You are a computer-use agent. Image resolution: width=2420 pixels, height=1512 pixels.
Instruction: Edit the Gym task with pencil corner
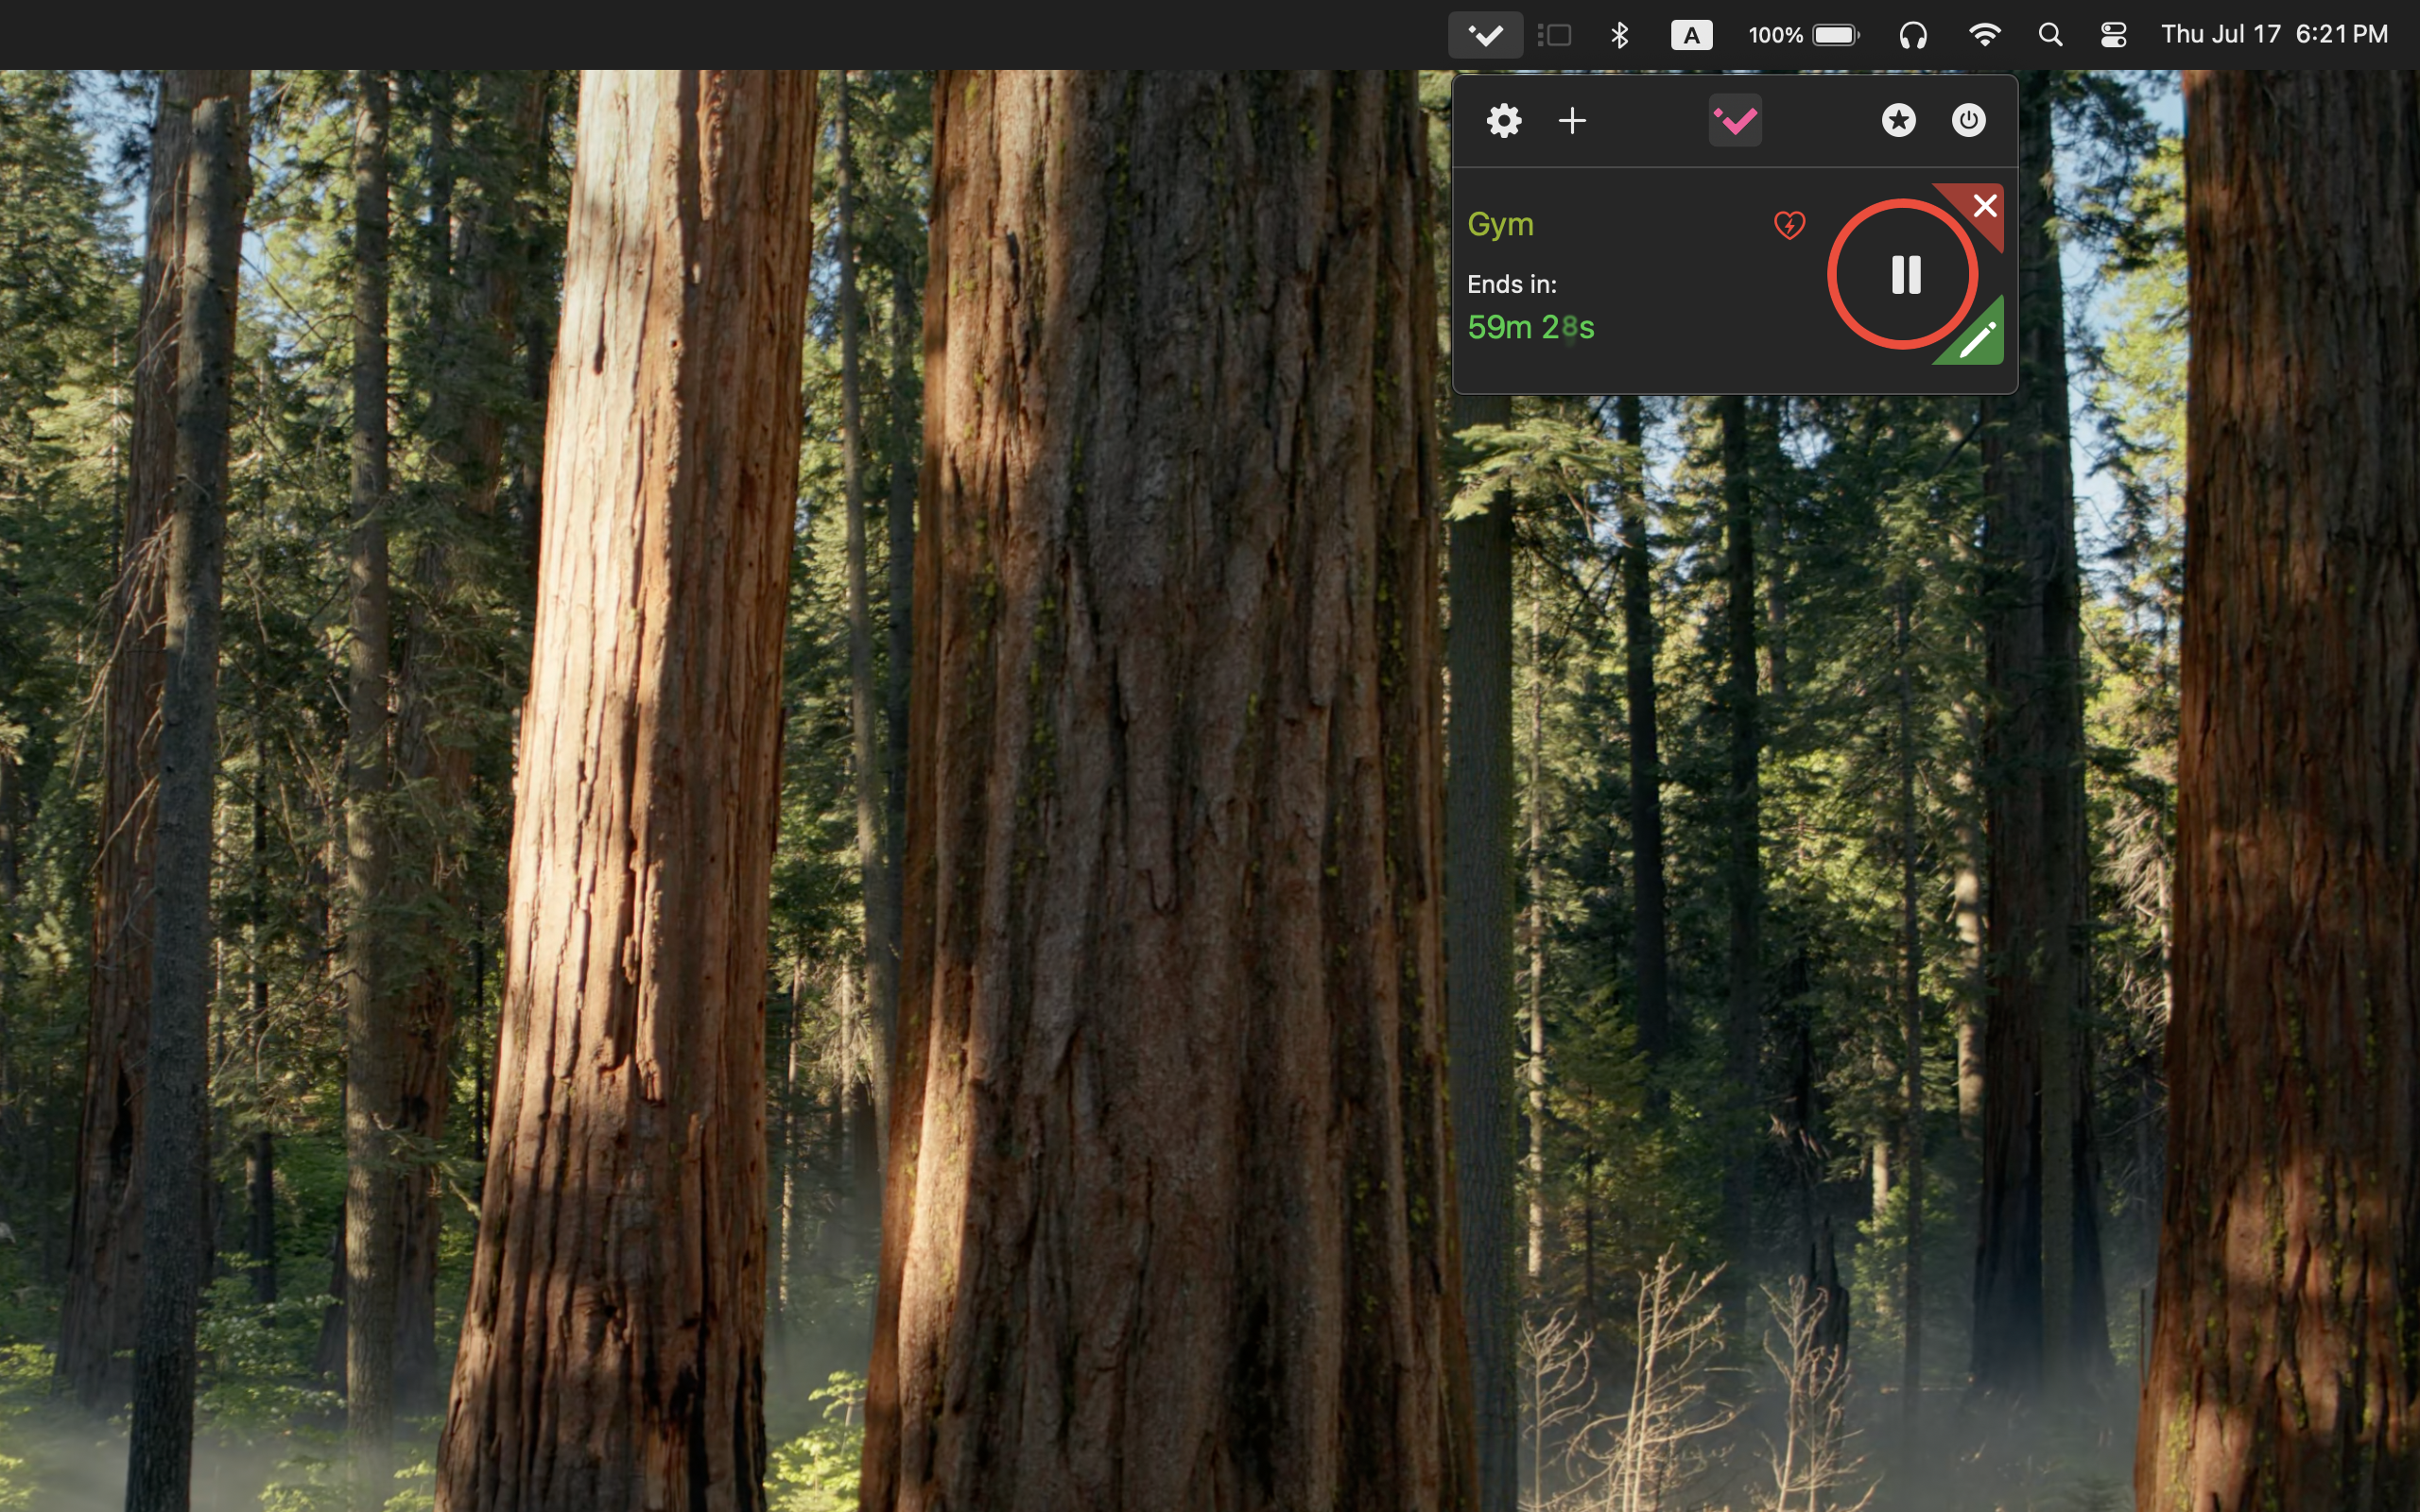coord(1976,340)
